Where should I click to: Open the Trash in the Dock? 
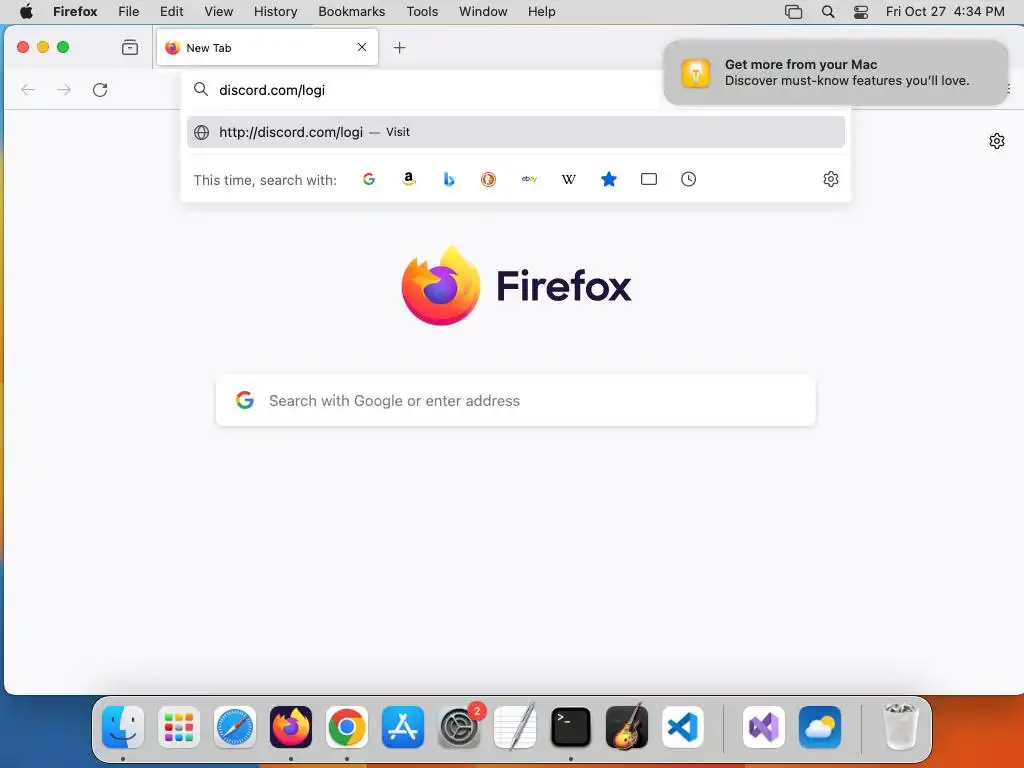click(901, 727)
